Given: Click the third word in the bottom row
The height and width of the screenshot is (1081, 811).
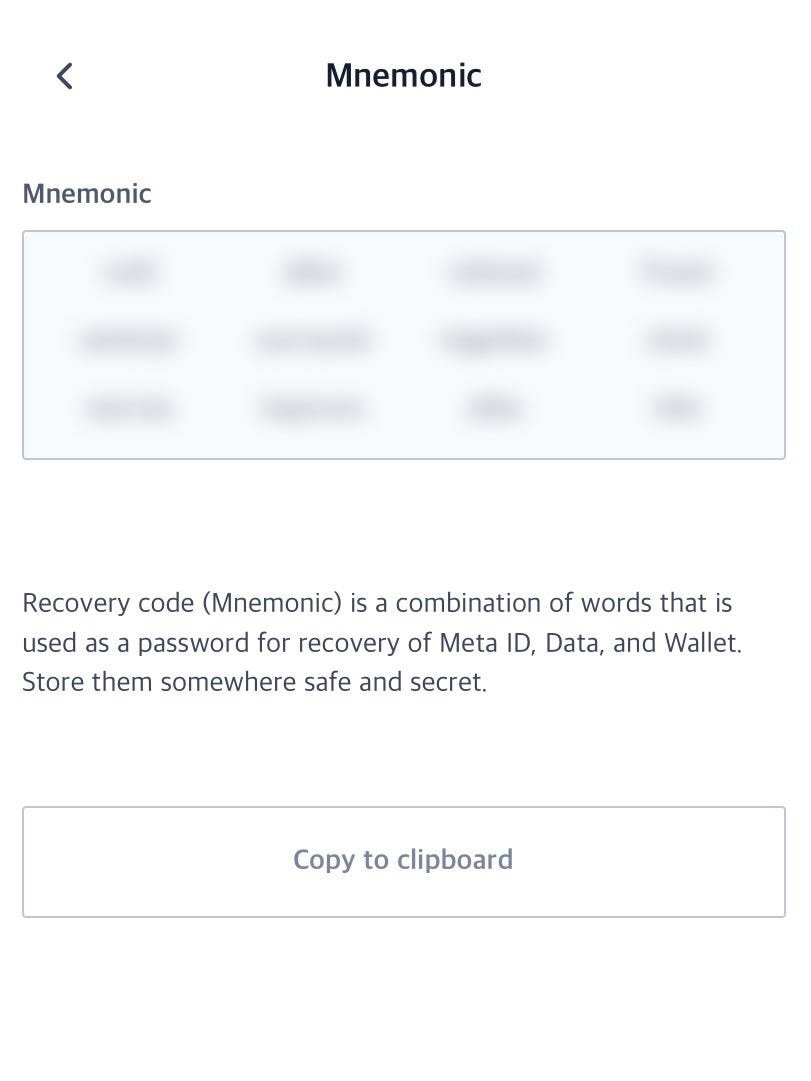Looking at the screenshot, I should point(494,408).
